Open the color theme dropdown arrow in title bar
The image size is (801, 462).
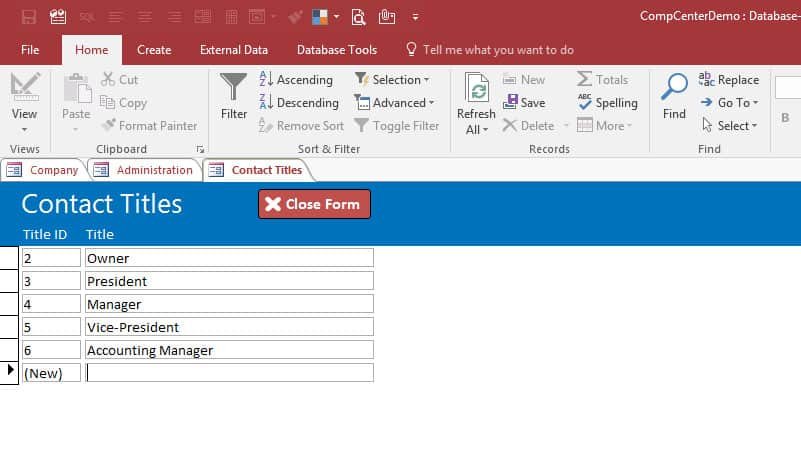[x=337, y=17]
